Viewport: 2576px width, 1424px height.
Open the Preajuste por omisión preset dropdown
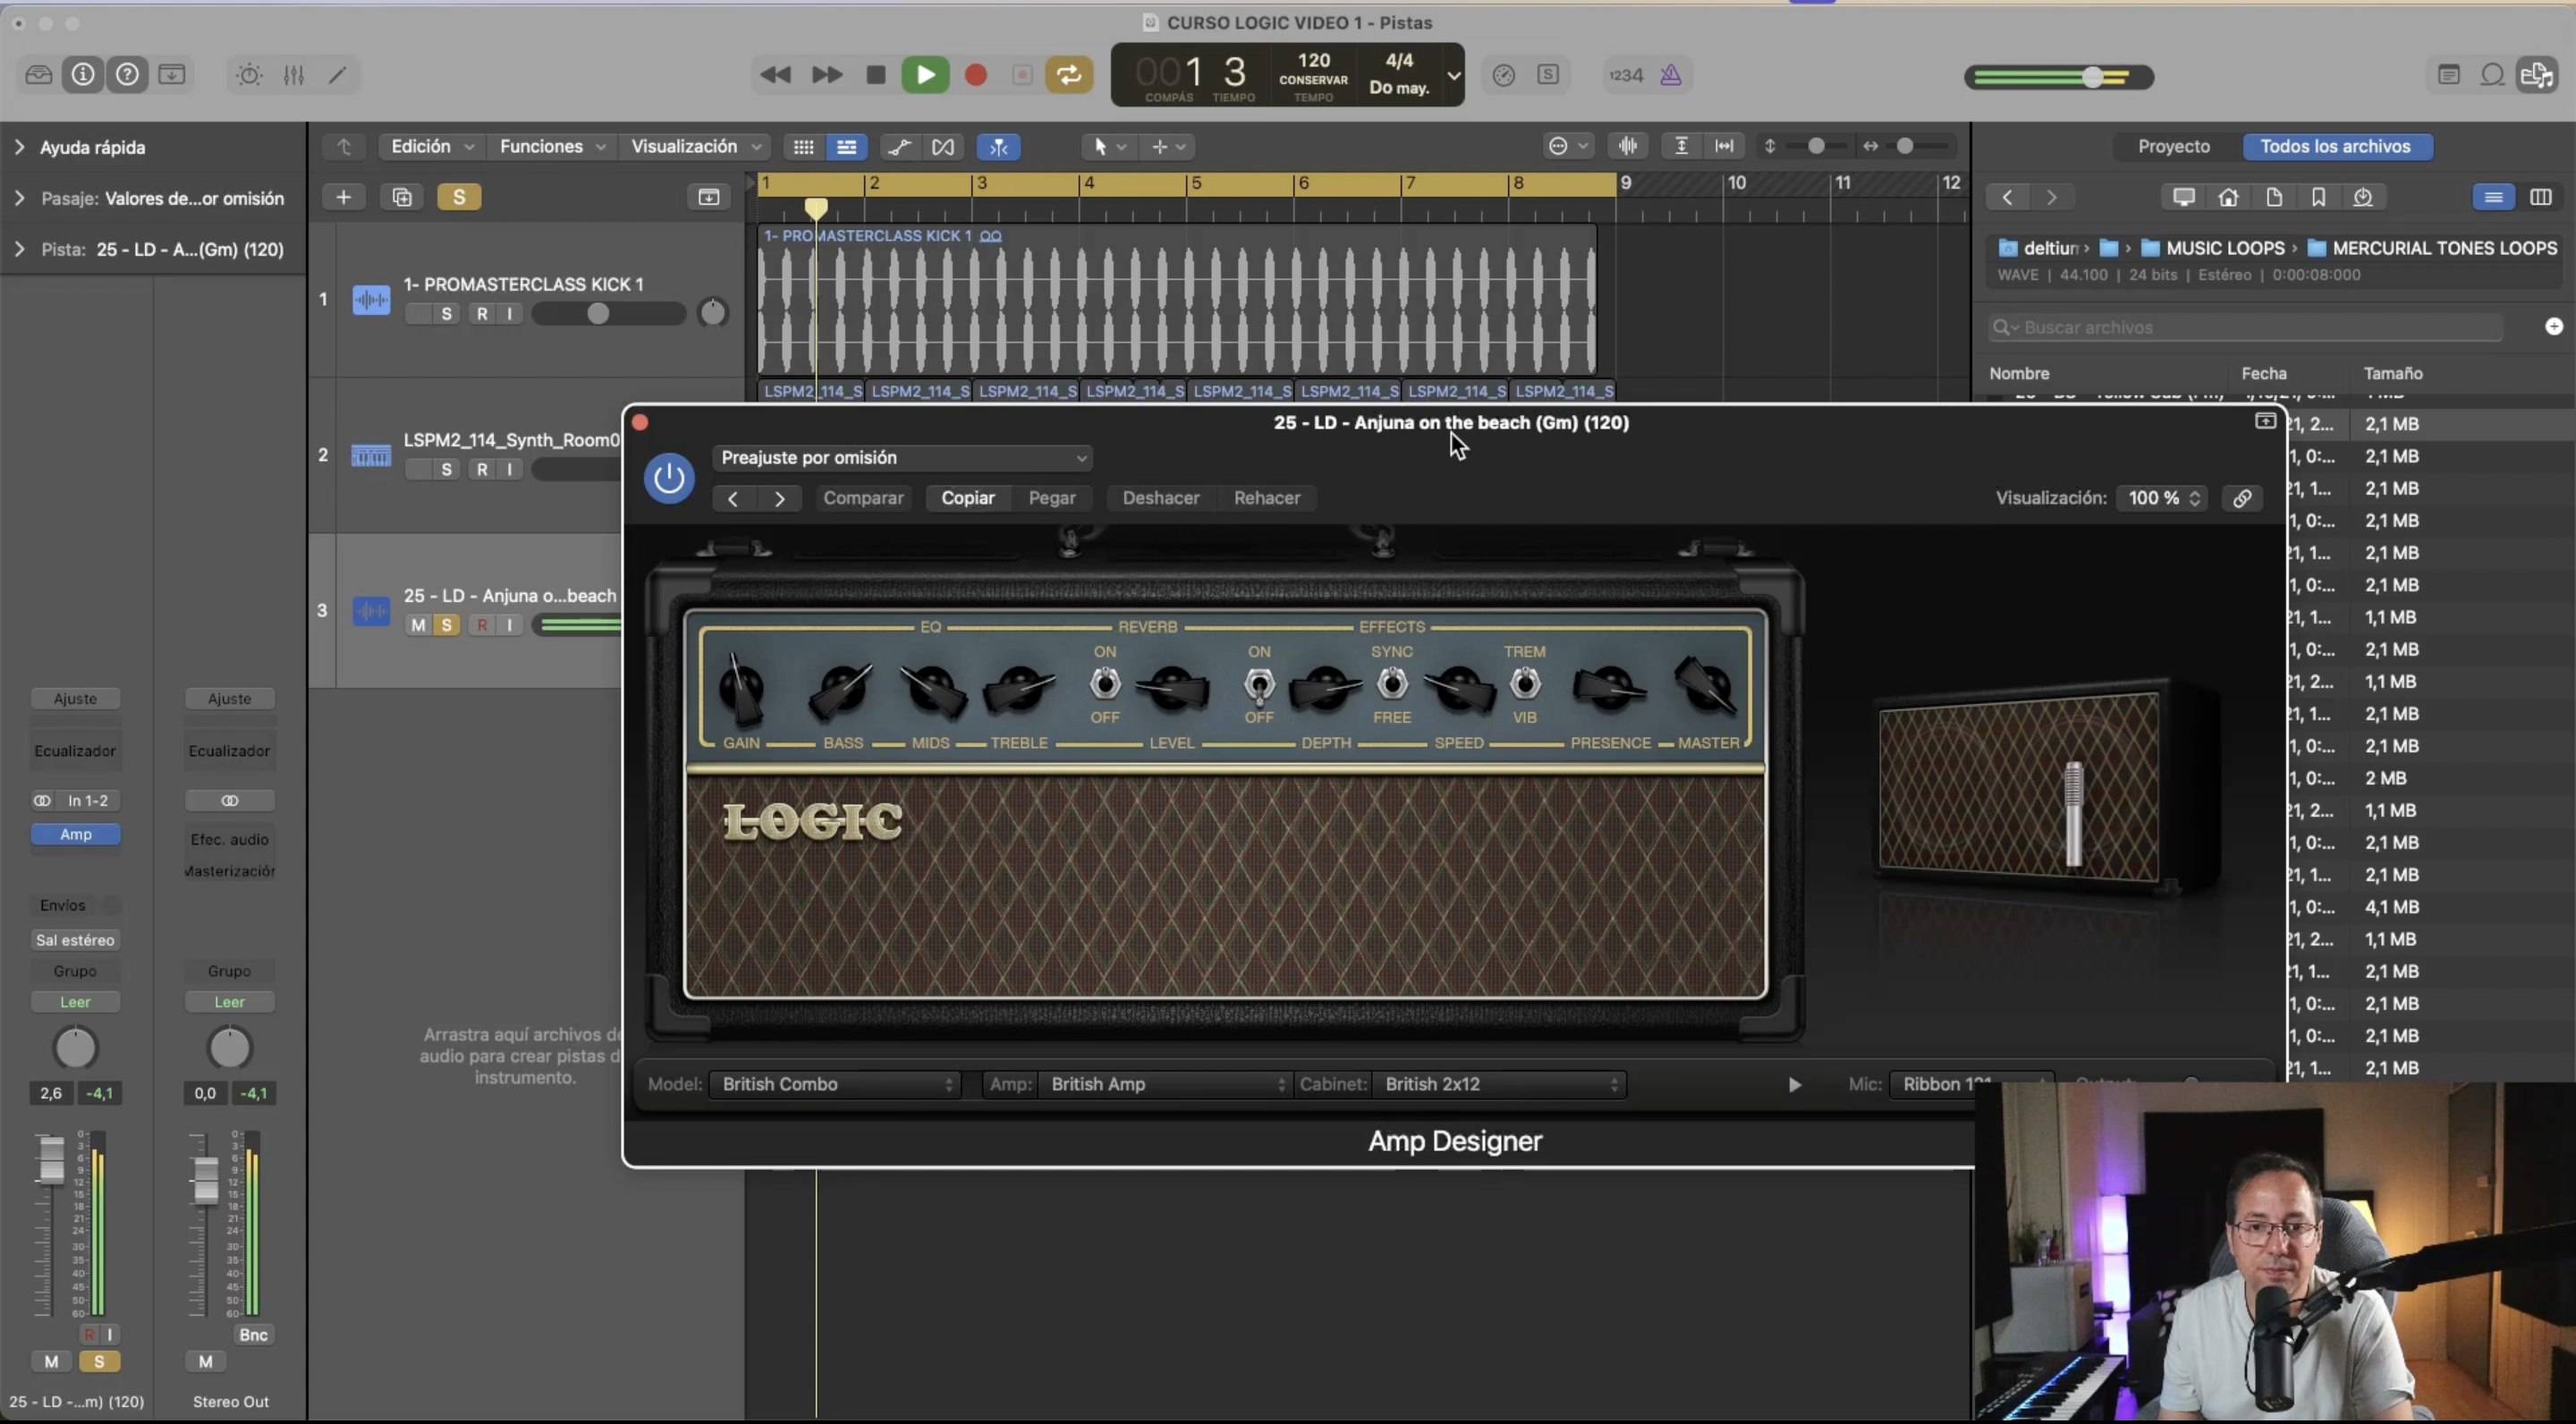pos(902,457)
